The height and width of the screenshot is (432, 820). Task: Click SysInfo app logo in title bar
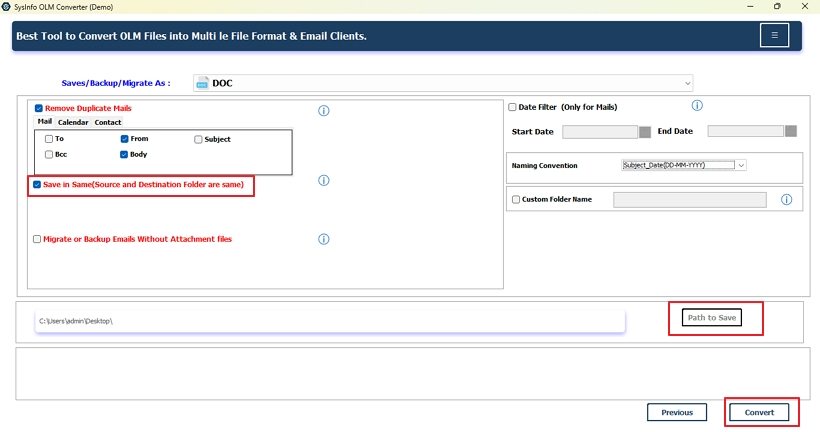(6, 7)
